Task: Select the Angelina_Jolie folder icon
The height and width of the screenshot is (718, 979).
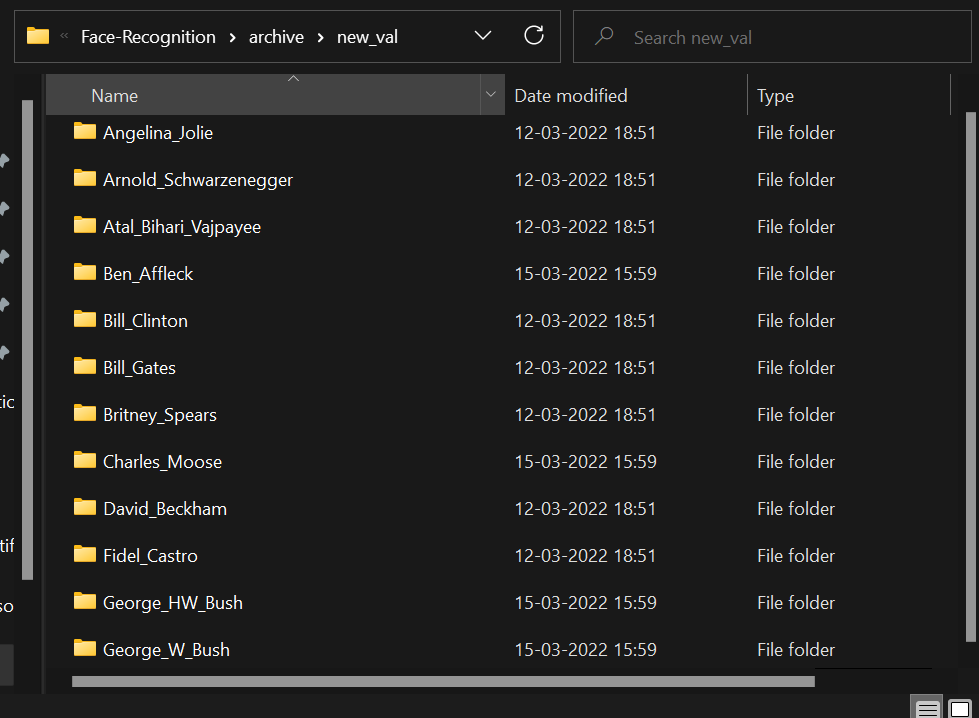Action: (x=85, y=131)
